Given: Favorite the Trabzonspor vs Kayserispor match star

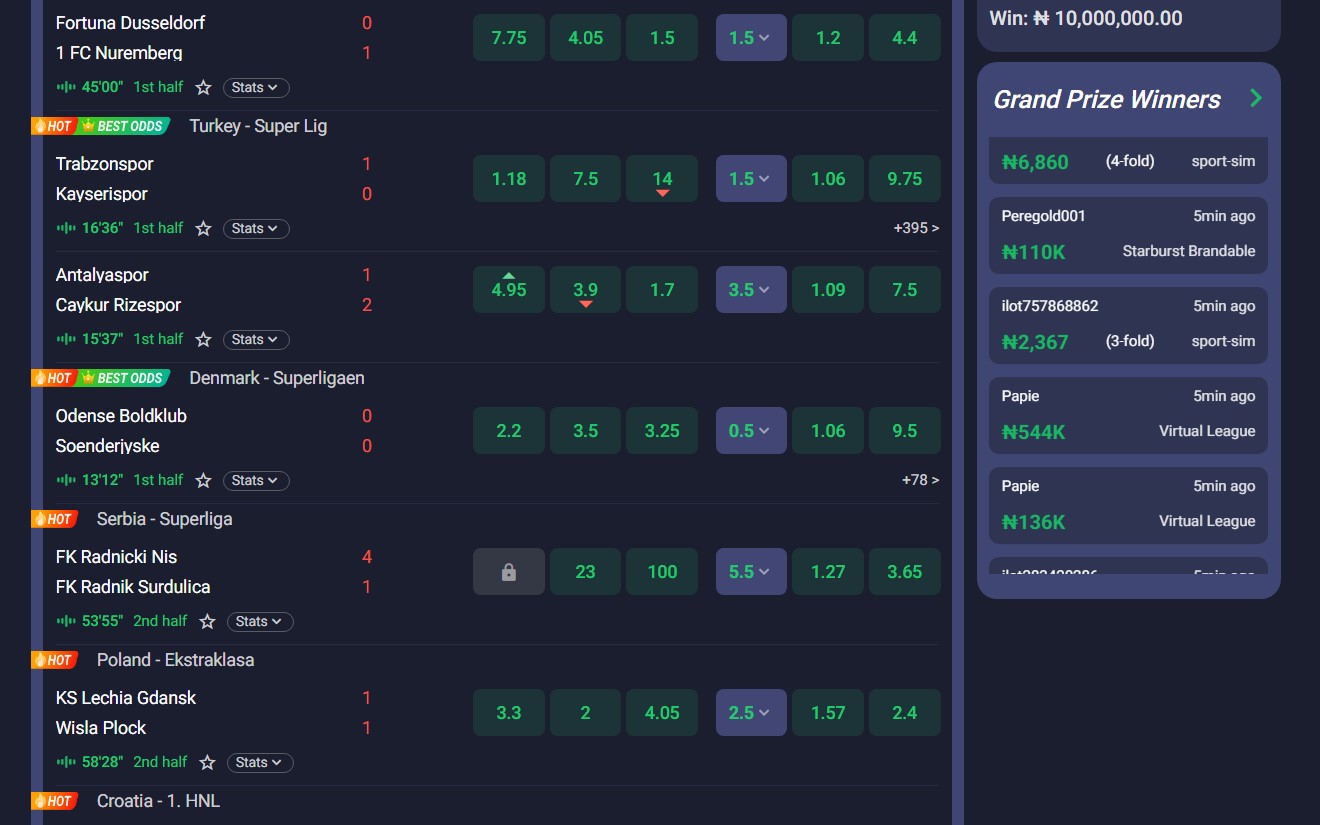Looking at the screenshot, I should [x=203, y=229].
